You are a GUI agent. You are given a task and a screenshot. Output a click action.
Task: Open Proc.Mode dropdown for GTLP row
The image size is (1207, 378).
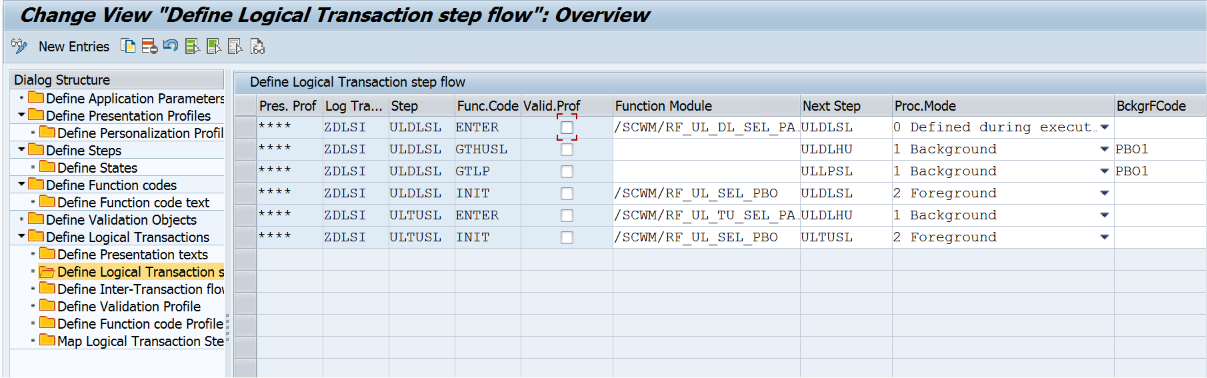1104,172
